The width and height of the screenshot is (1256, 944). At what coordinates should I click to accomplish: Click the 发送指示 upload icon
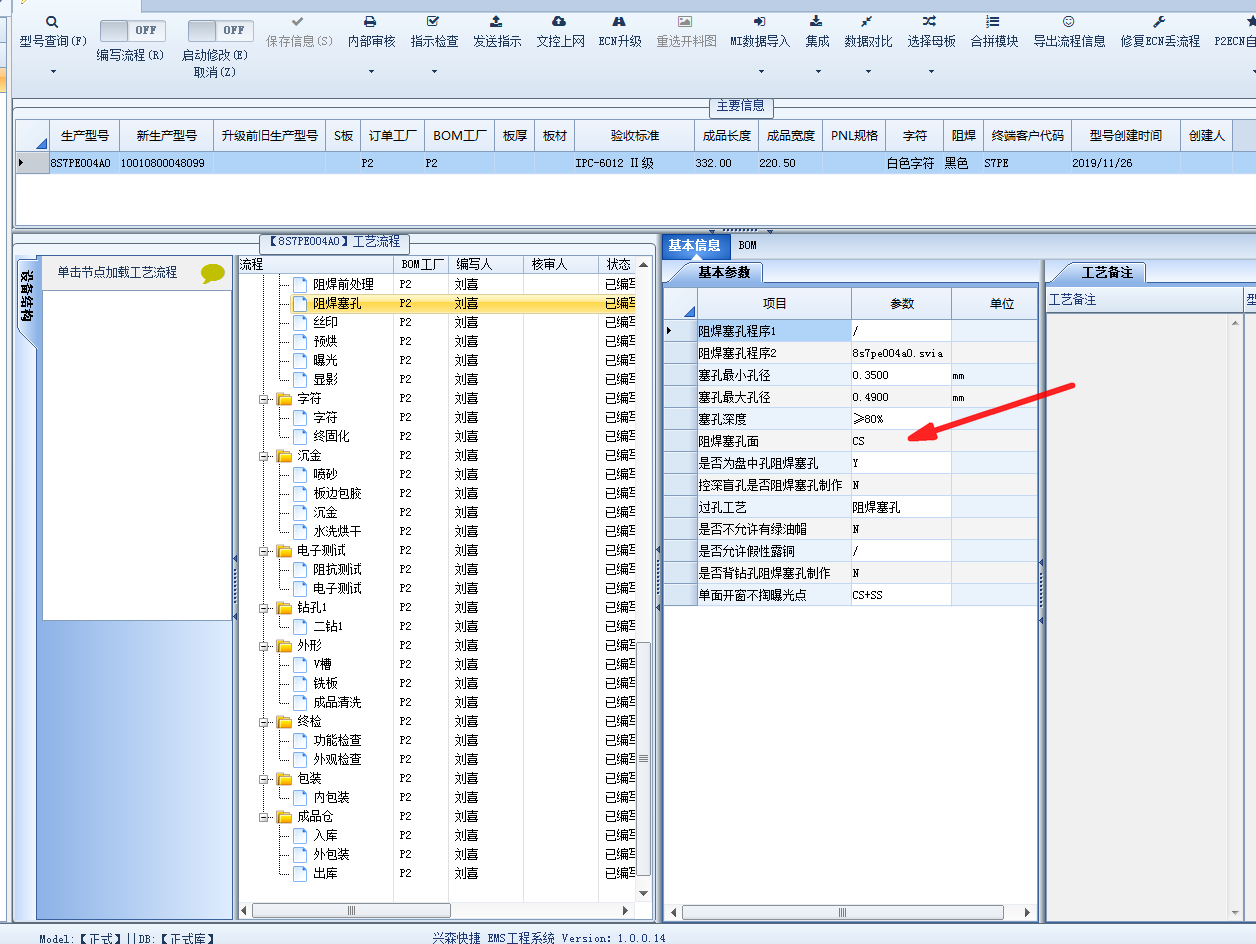tap(496, 21)
